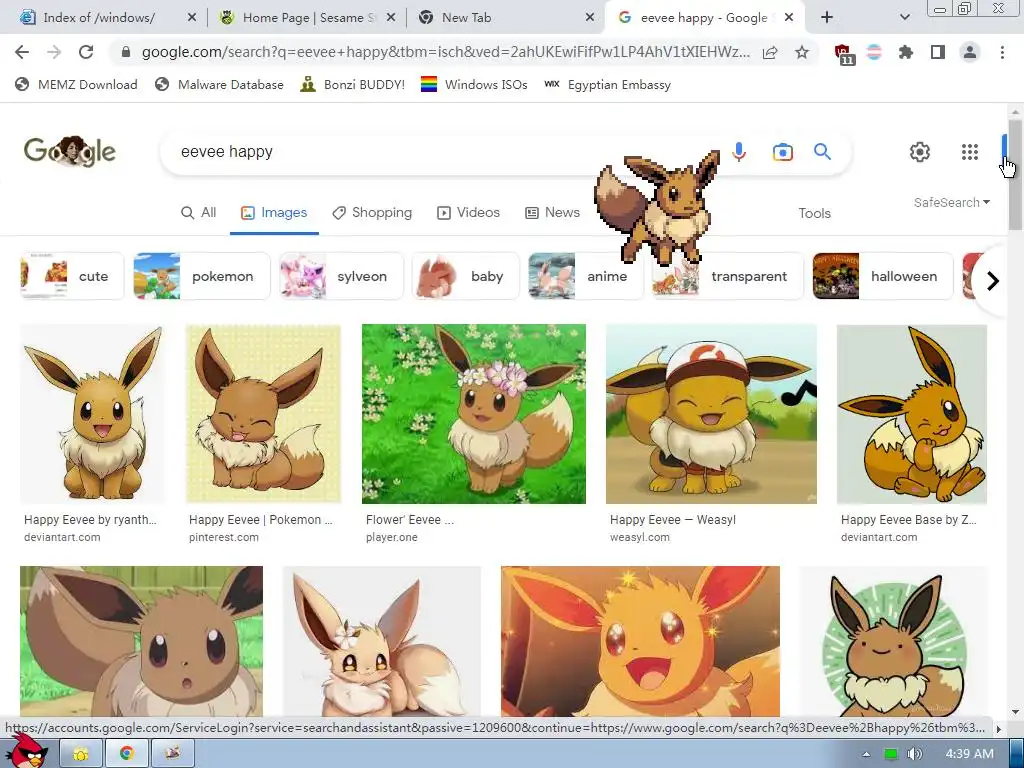
Task: Switch to the All results tab
Action: click(x=199, y=213)
